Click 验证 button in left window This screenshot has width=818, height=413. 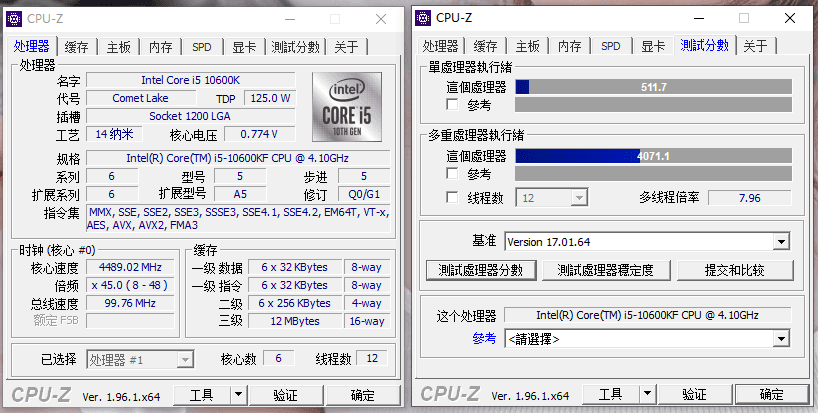pos(286,395)
